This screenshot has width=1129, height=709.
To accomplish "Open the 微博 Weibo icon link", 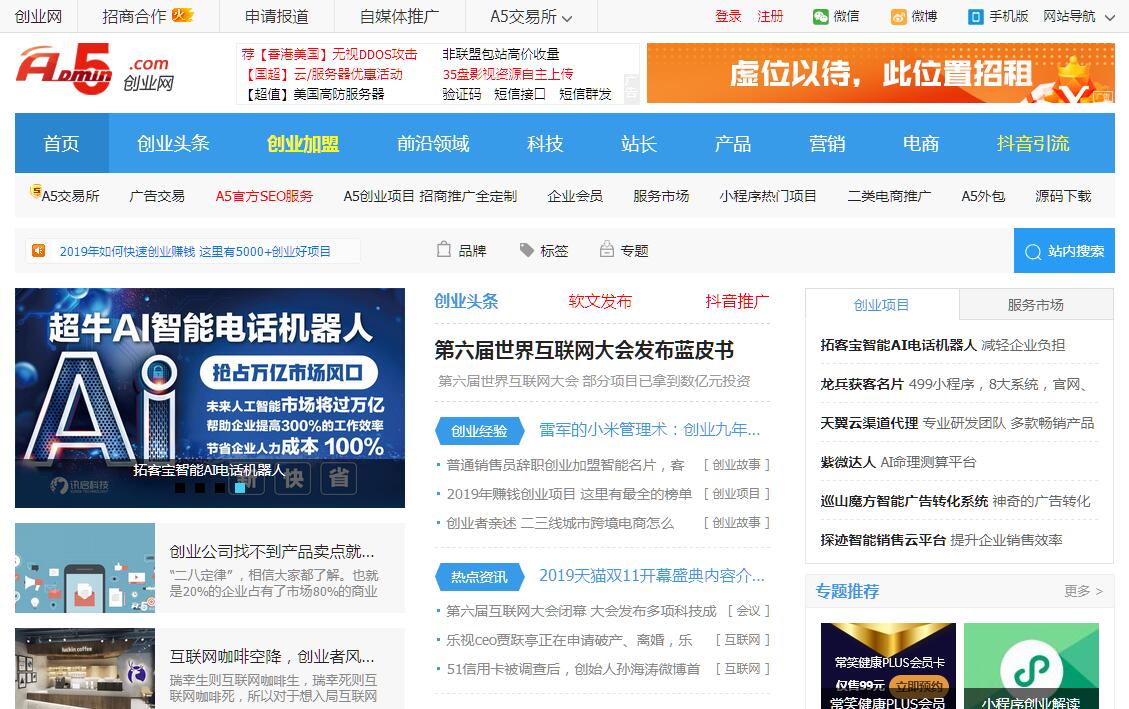I will (x=899, y=17).
